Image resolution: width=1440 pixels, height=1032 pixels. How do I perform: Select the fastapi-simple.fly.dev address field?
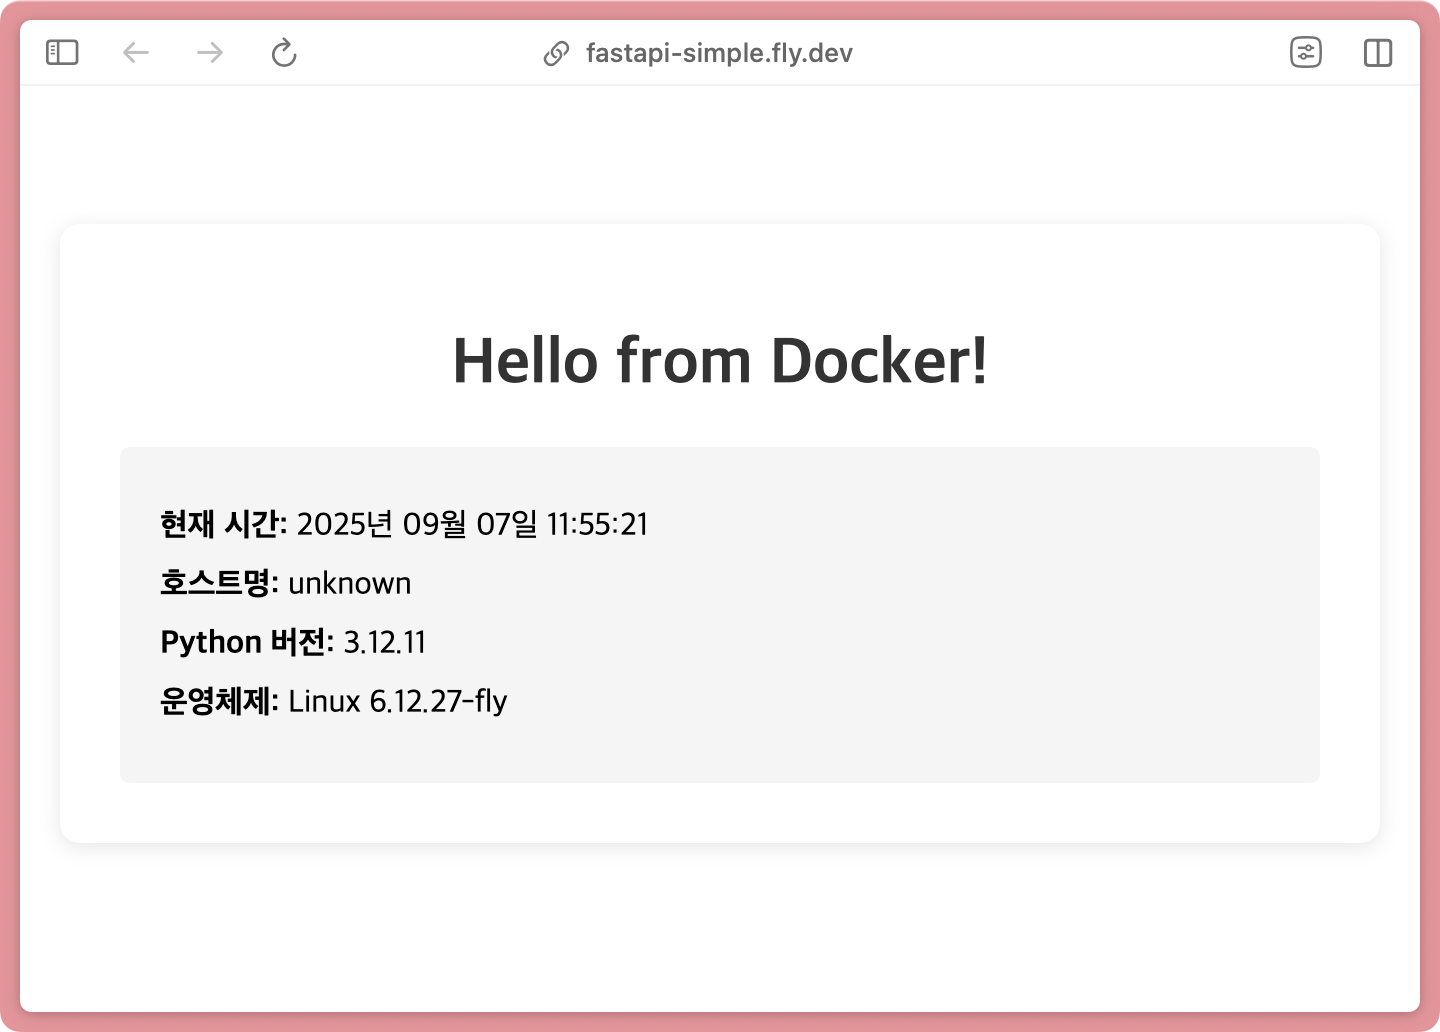719,53
